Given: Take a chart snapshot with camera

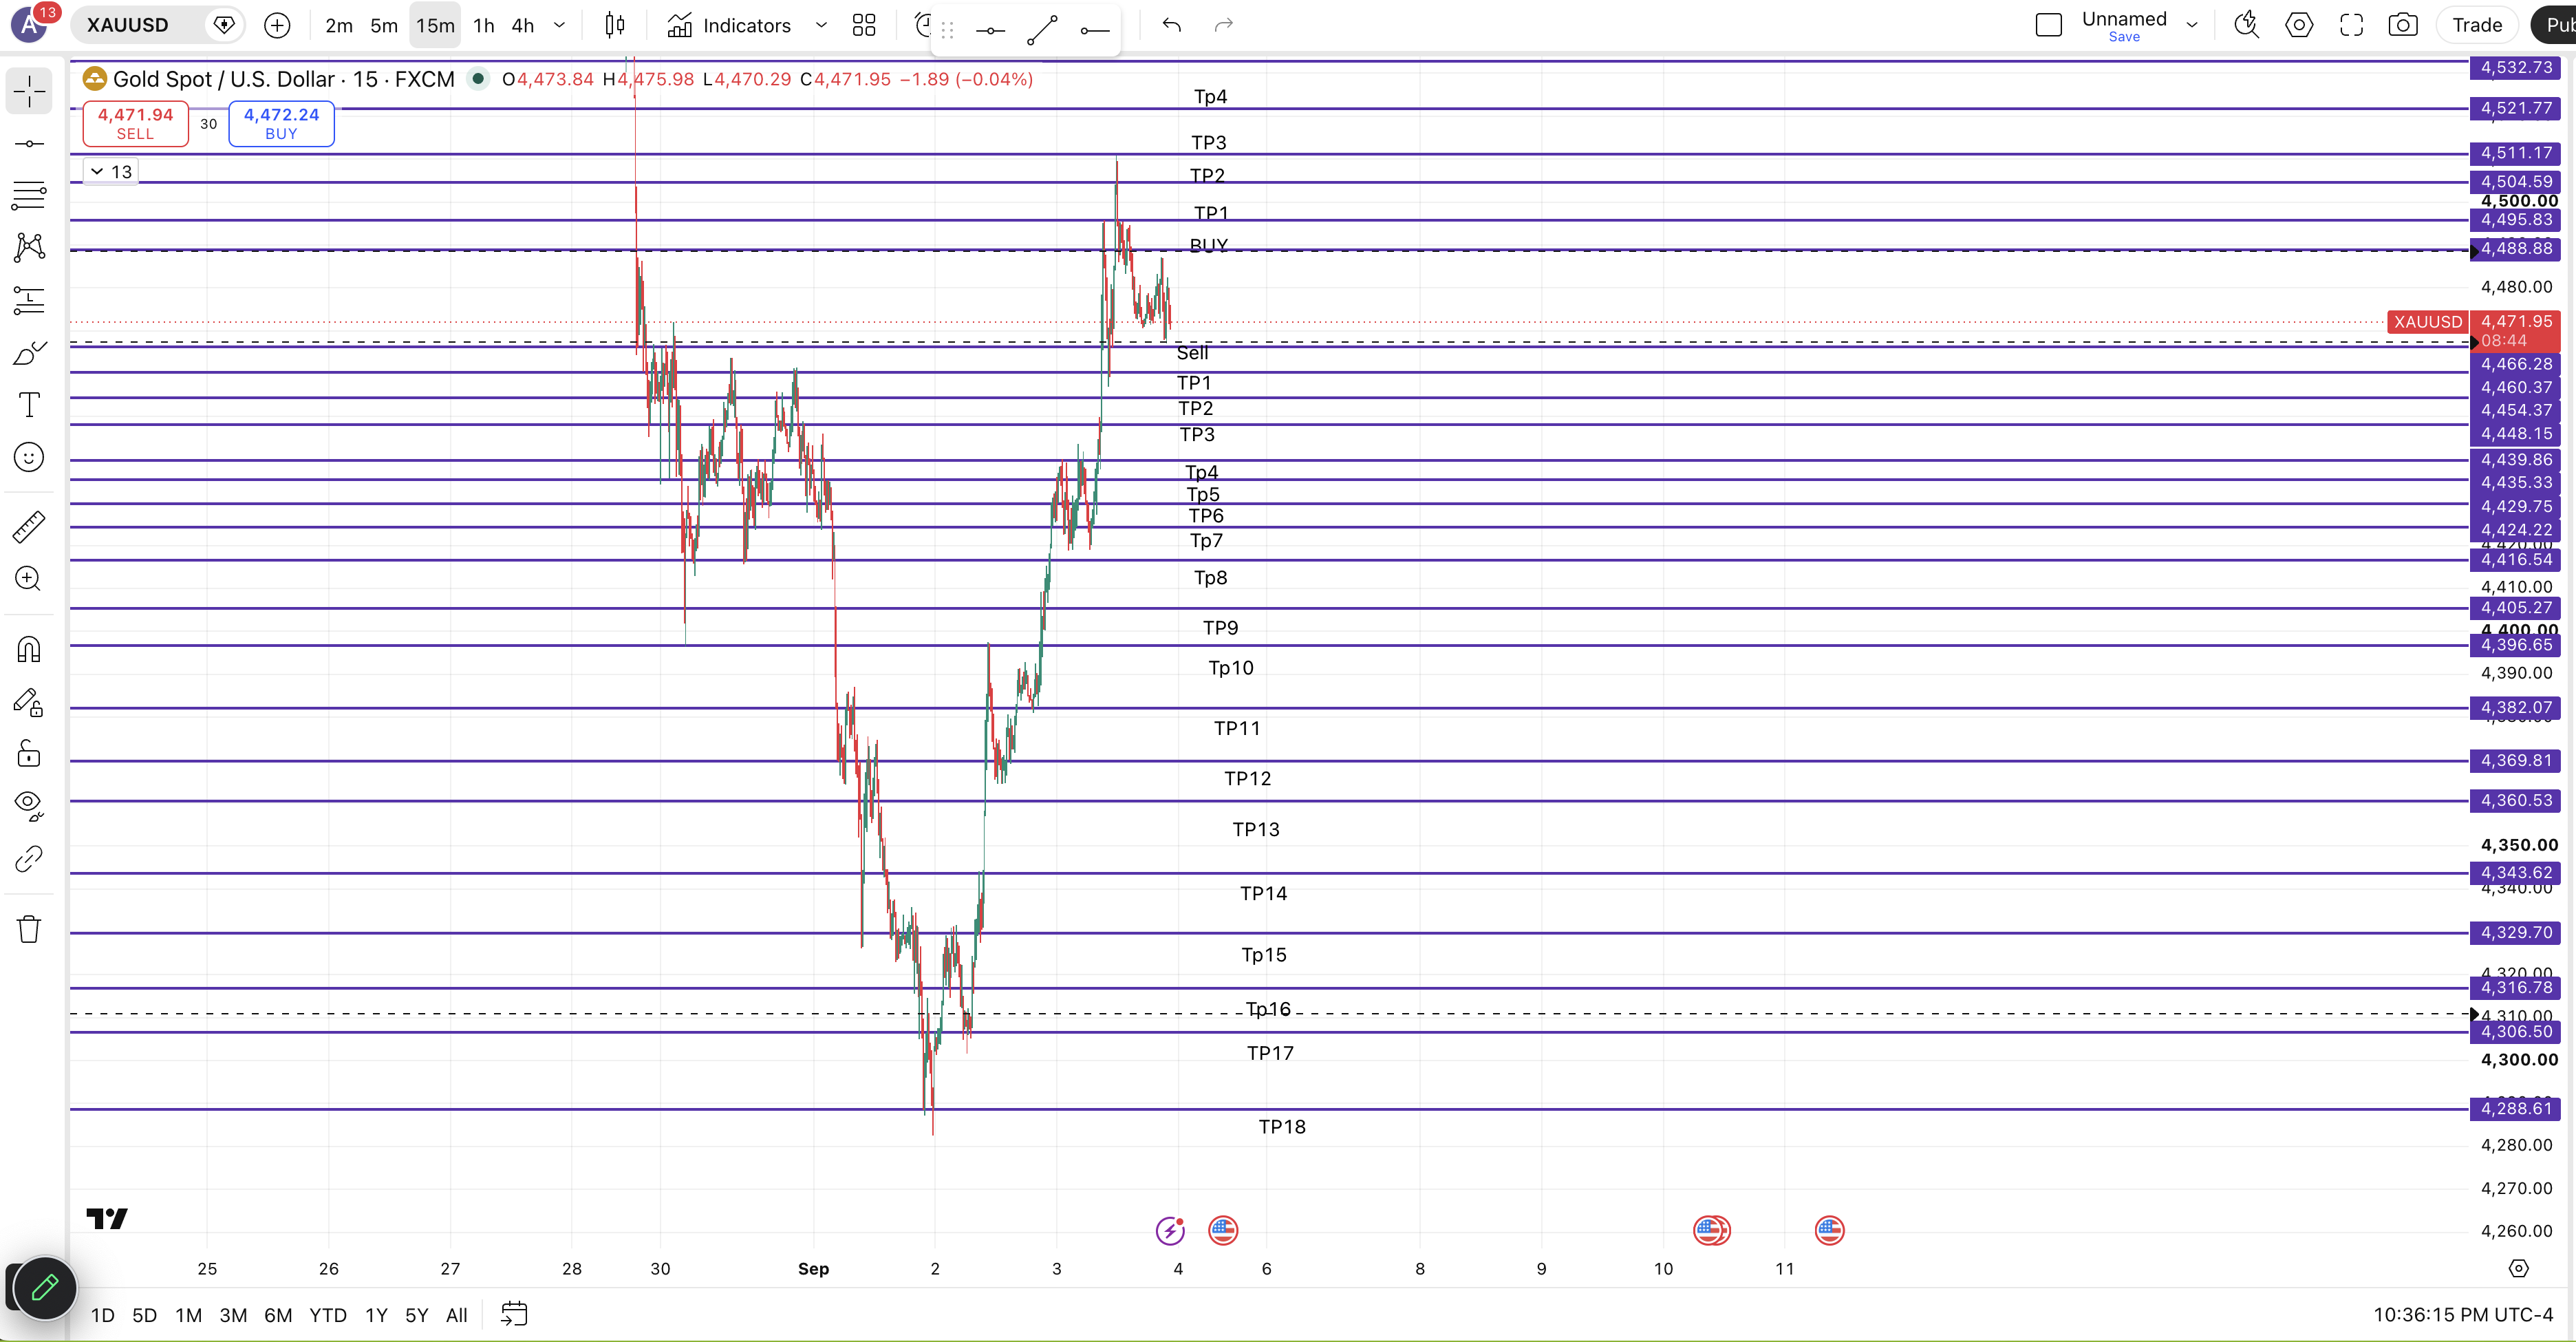Looking at the screenshot, I should (2403, 25).
